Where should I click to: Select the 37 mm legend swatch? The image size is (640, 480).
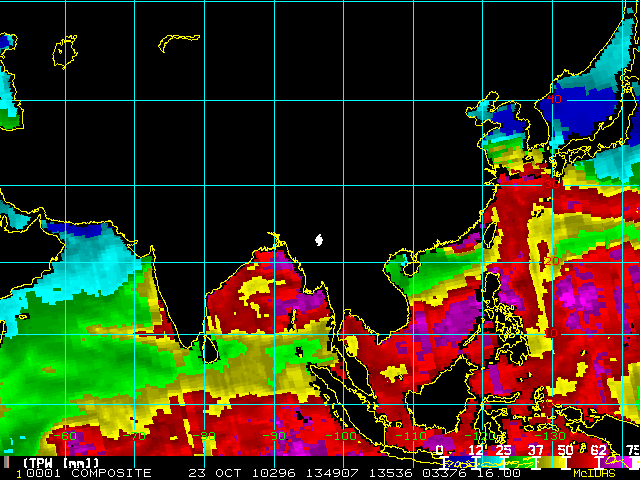pos(538,462)
